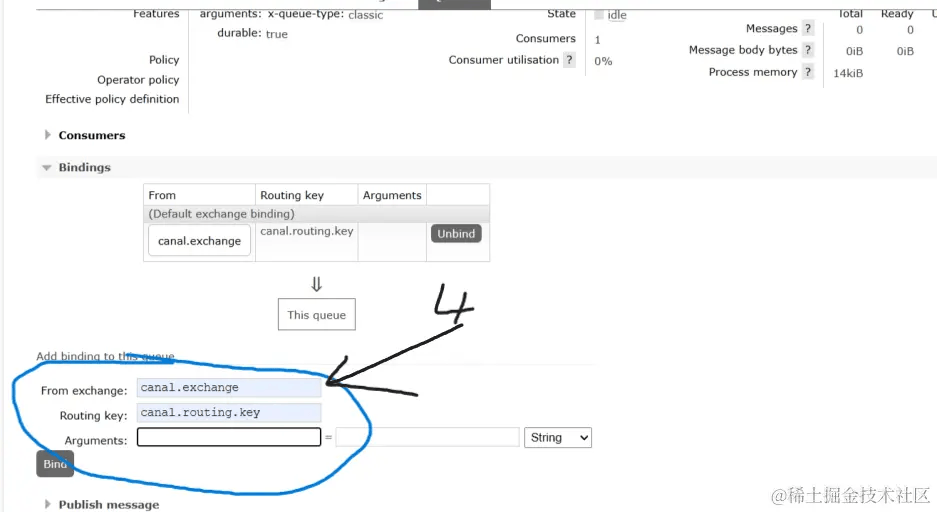Expand the Consumers section

(91, 135)
